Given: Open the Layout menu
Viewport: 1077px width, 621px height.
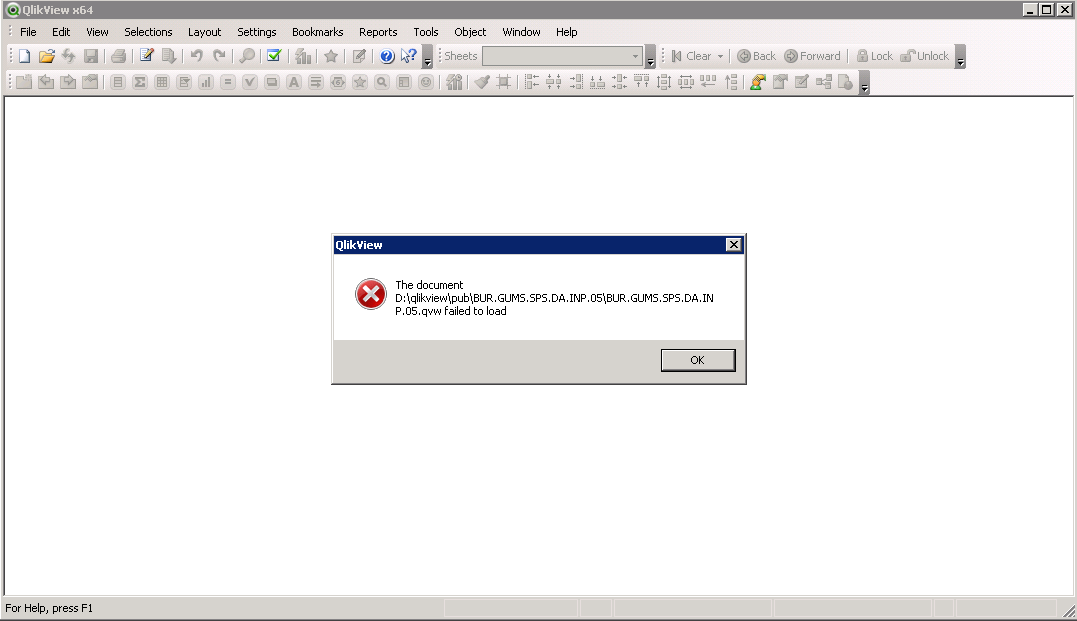Looking at the screenshot, I should click(205, 32).
